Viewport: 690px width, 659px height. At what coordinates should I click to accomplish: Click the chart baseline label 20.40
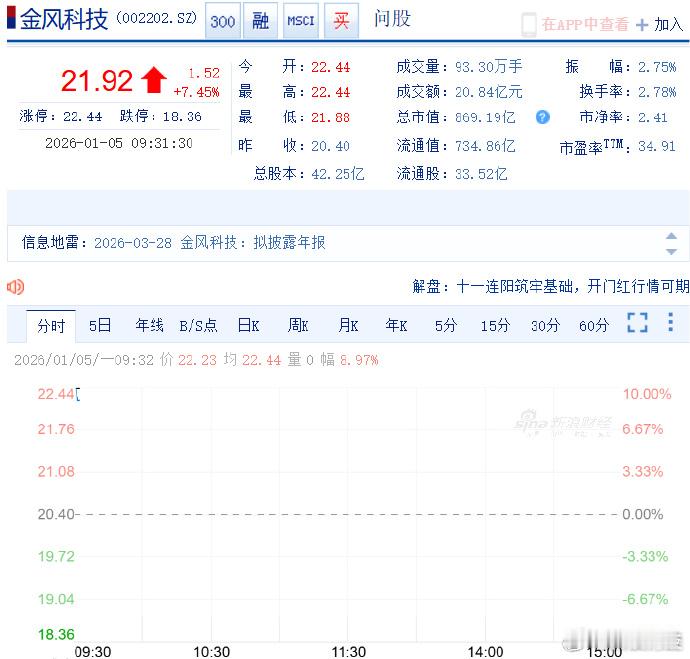(56, 514)
